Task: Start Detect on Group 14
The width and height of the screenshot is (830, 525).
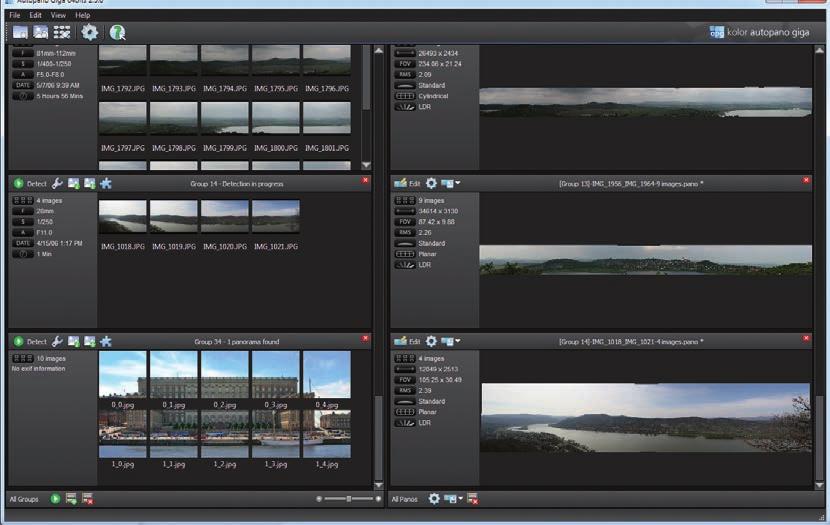Action: pos(30,184)
